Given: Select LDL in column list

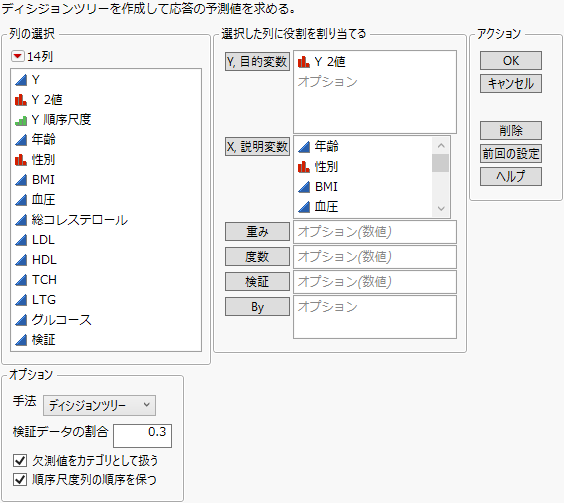Looking at the screenshot, I should 43,240.
